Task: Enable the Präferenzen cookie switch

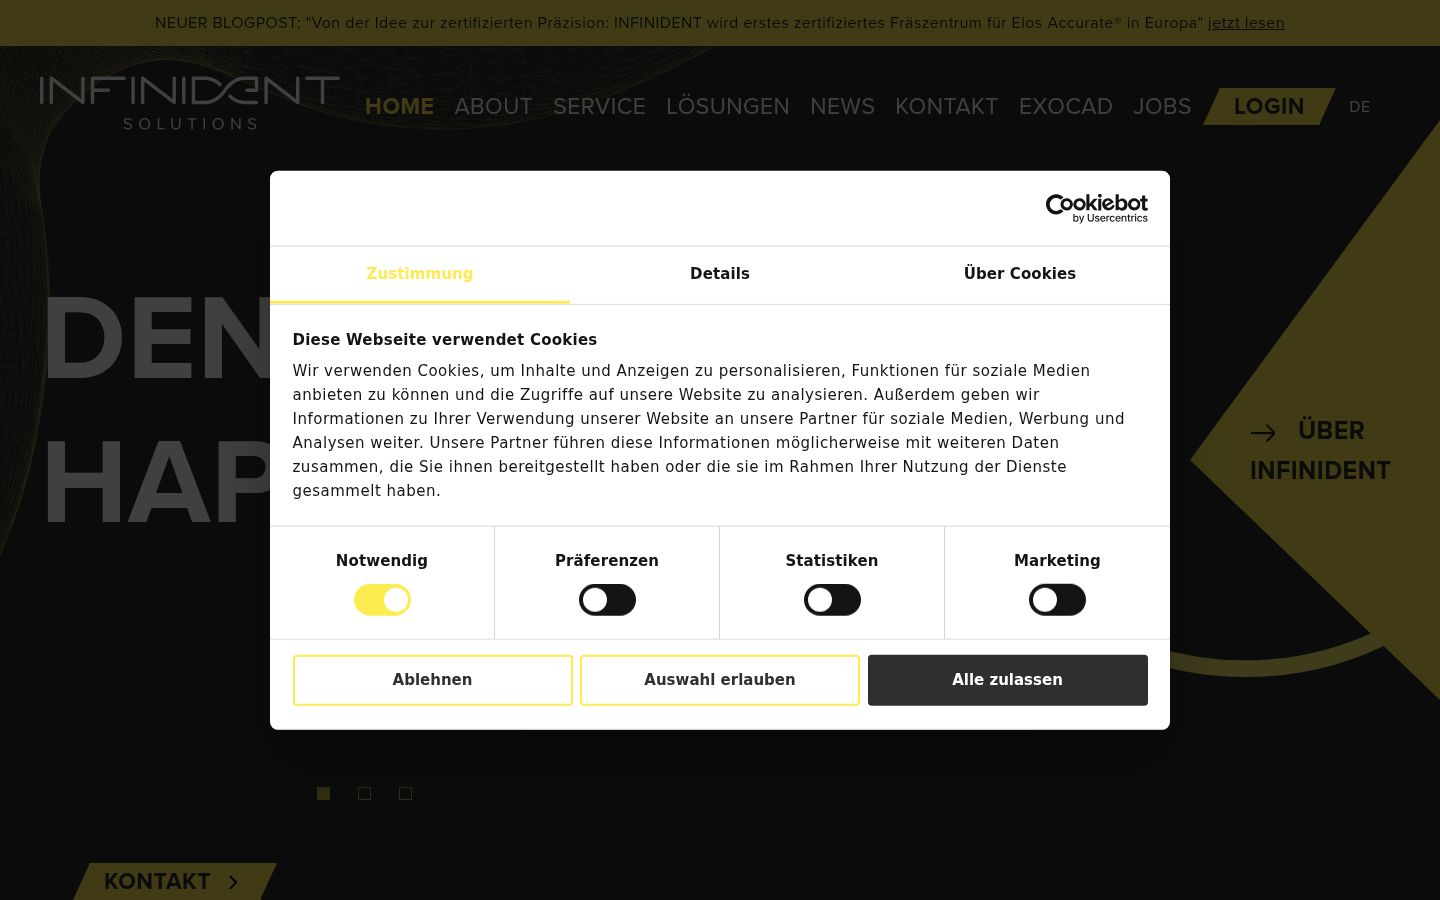Action: pyautogui.click(x=607, y=600)
